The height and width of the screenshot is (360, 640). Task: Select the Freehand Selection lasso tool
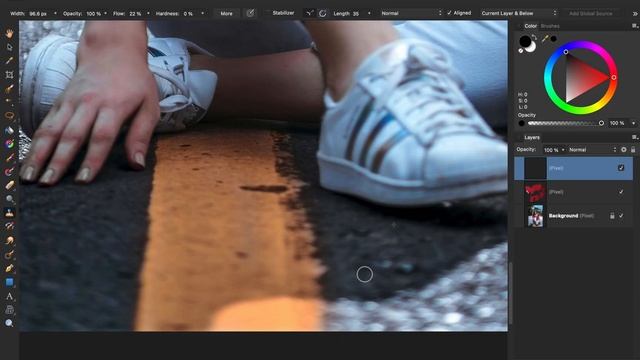(9, 116)
